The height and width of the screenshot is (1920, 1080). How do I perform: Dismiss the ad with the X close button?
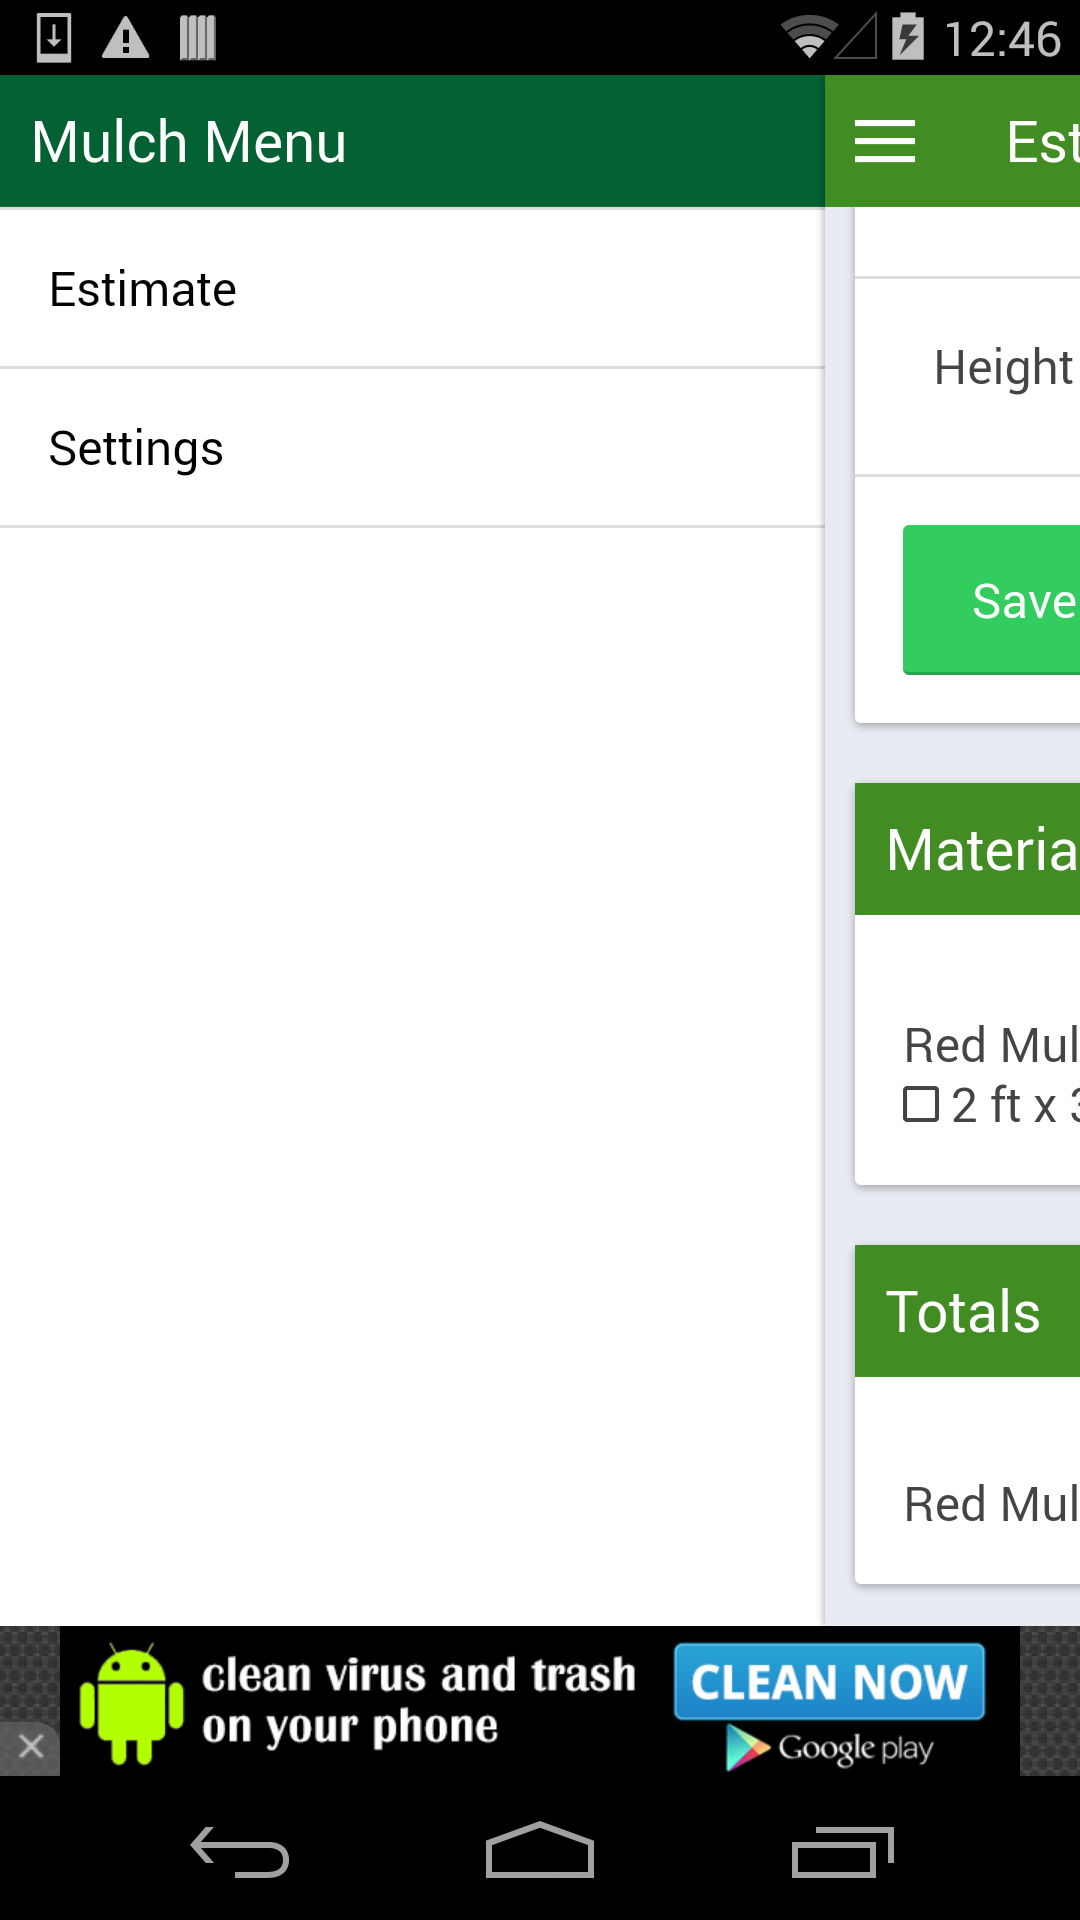coord(30,1746)
